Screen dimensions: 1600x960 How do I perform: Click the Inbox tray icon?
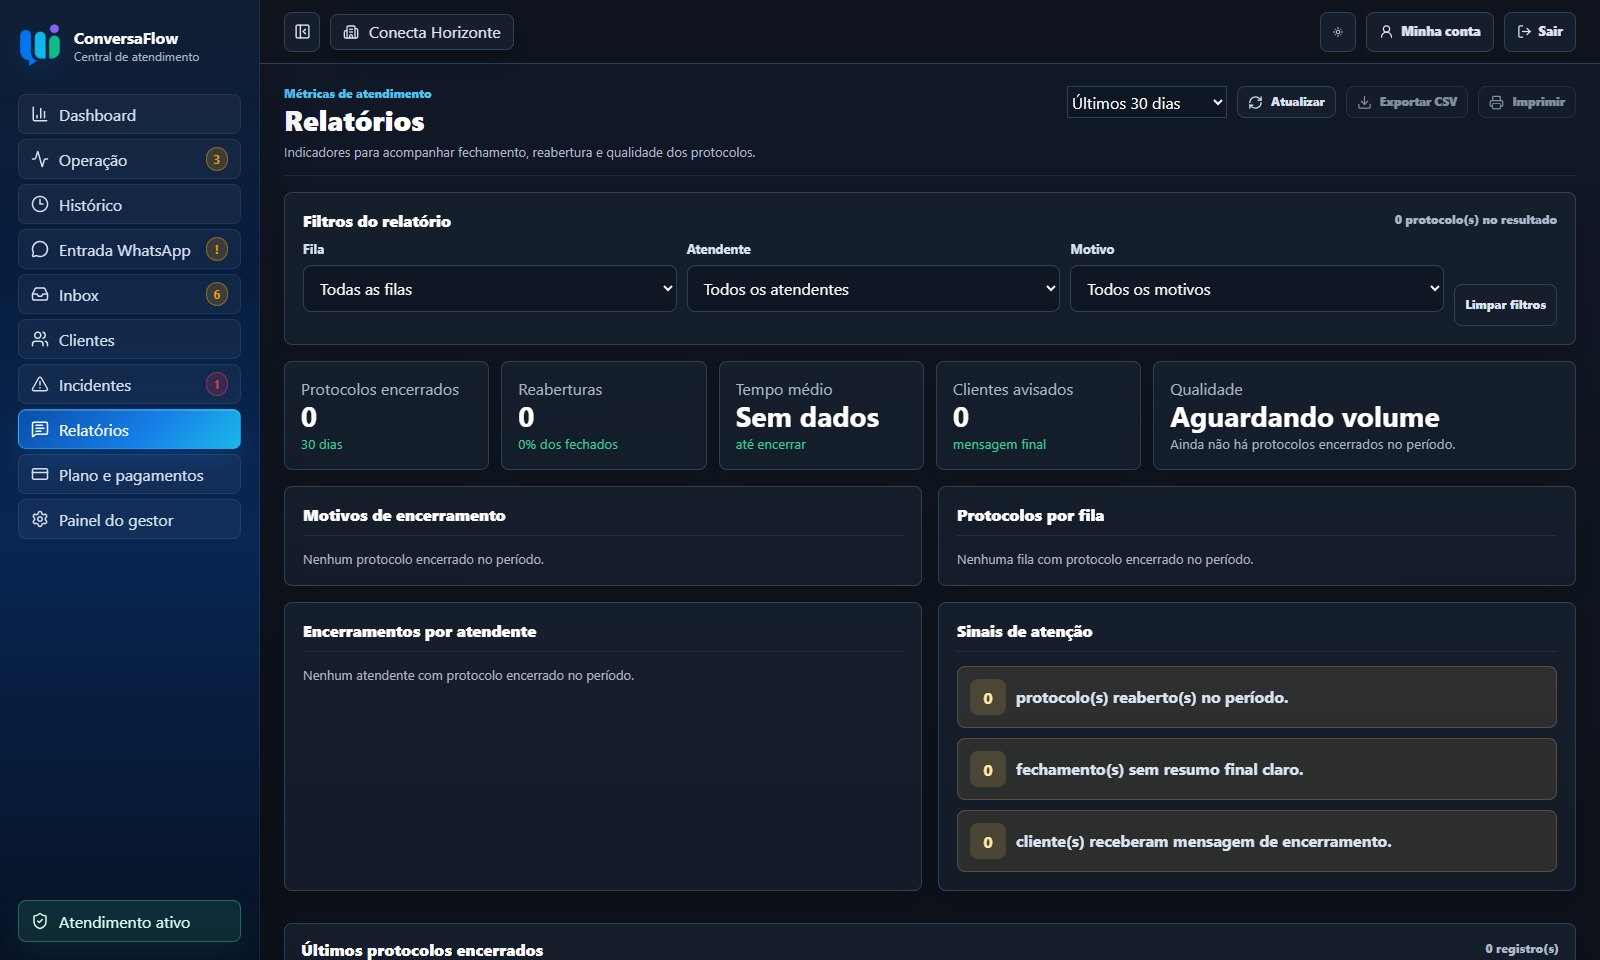(x=40, y=294)
